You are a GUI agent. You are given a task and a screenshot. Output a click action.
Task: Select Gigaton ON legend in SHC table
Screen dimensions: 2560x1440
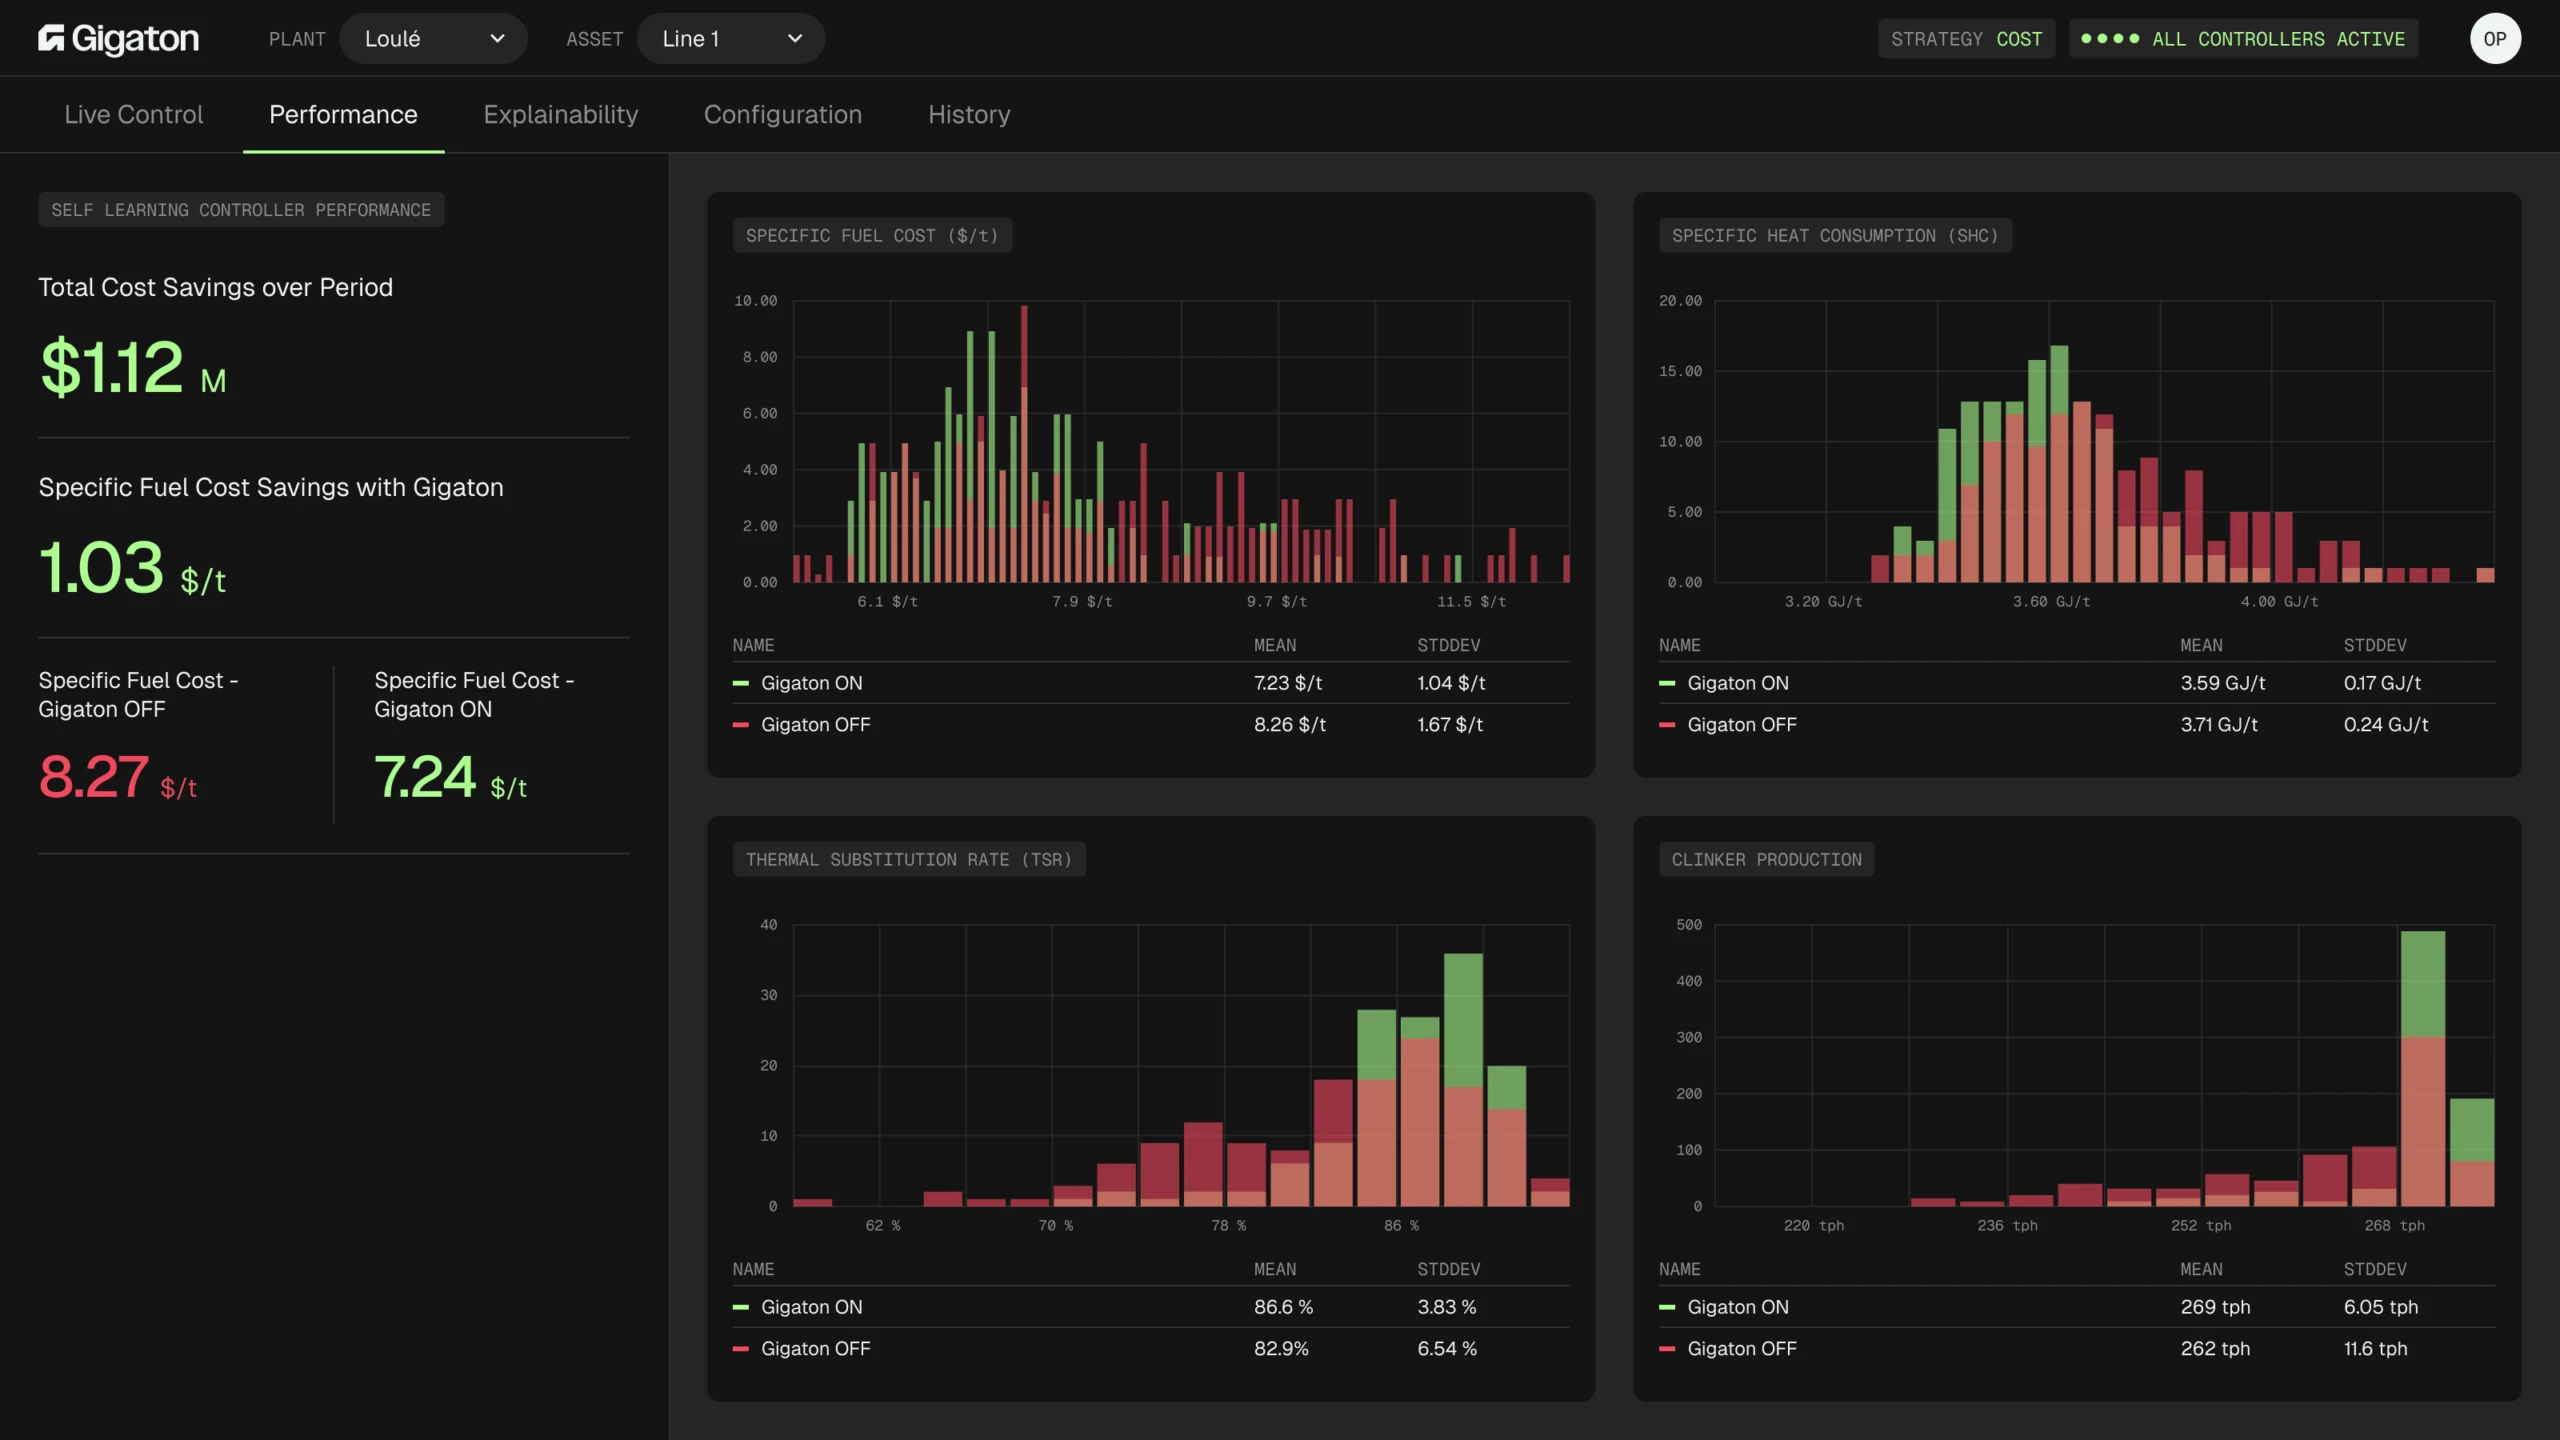tap(1724, 683)
